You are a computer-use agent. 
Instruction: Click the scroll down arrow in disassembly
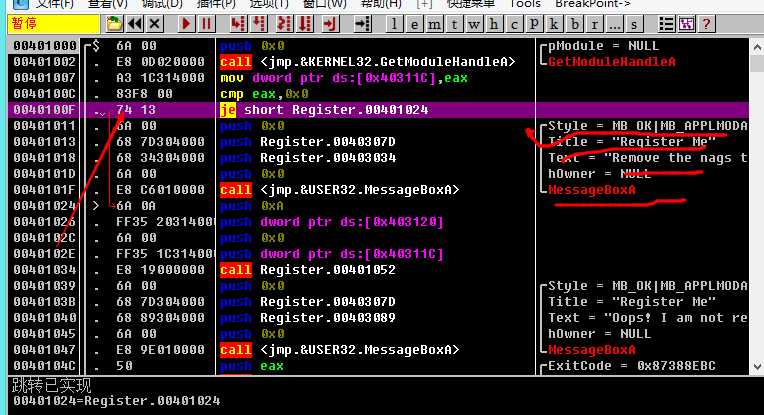(x=757, y=366)
